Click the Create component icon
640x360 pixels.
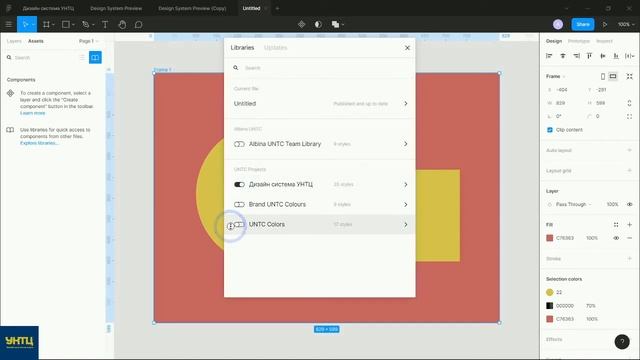pyautogui.click(x=301, y=24)
